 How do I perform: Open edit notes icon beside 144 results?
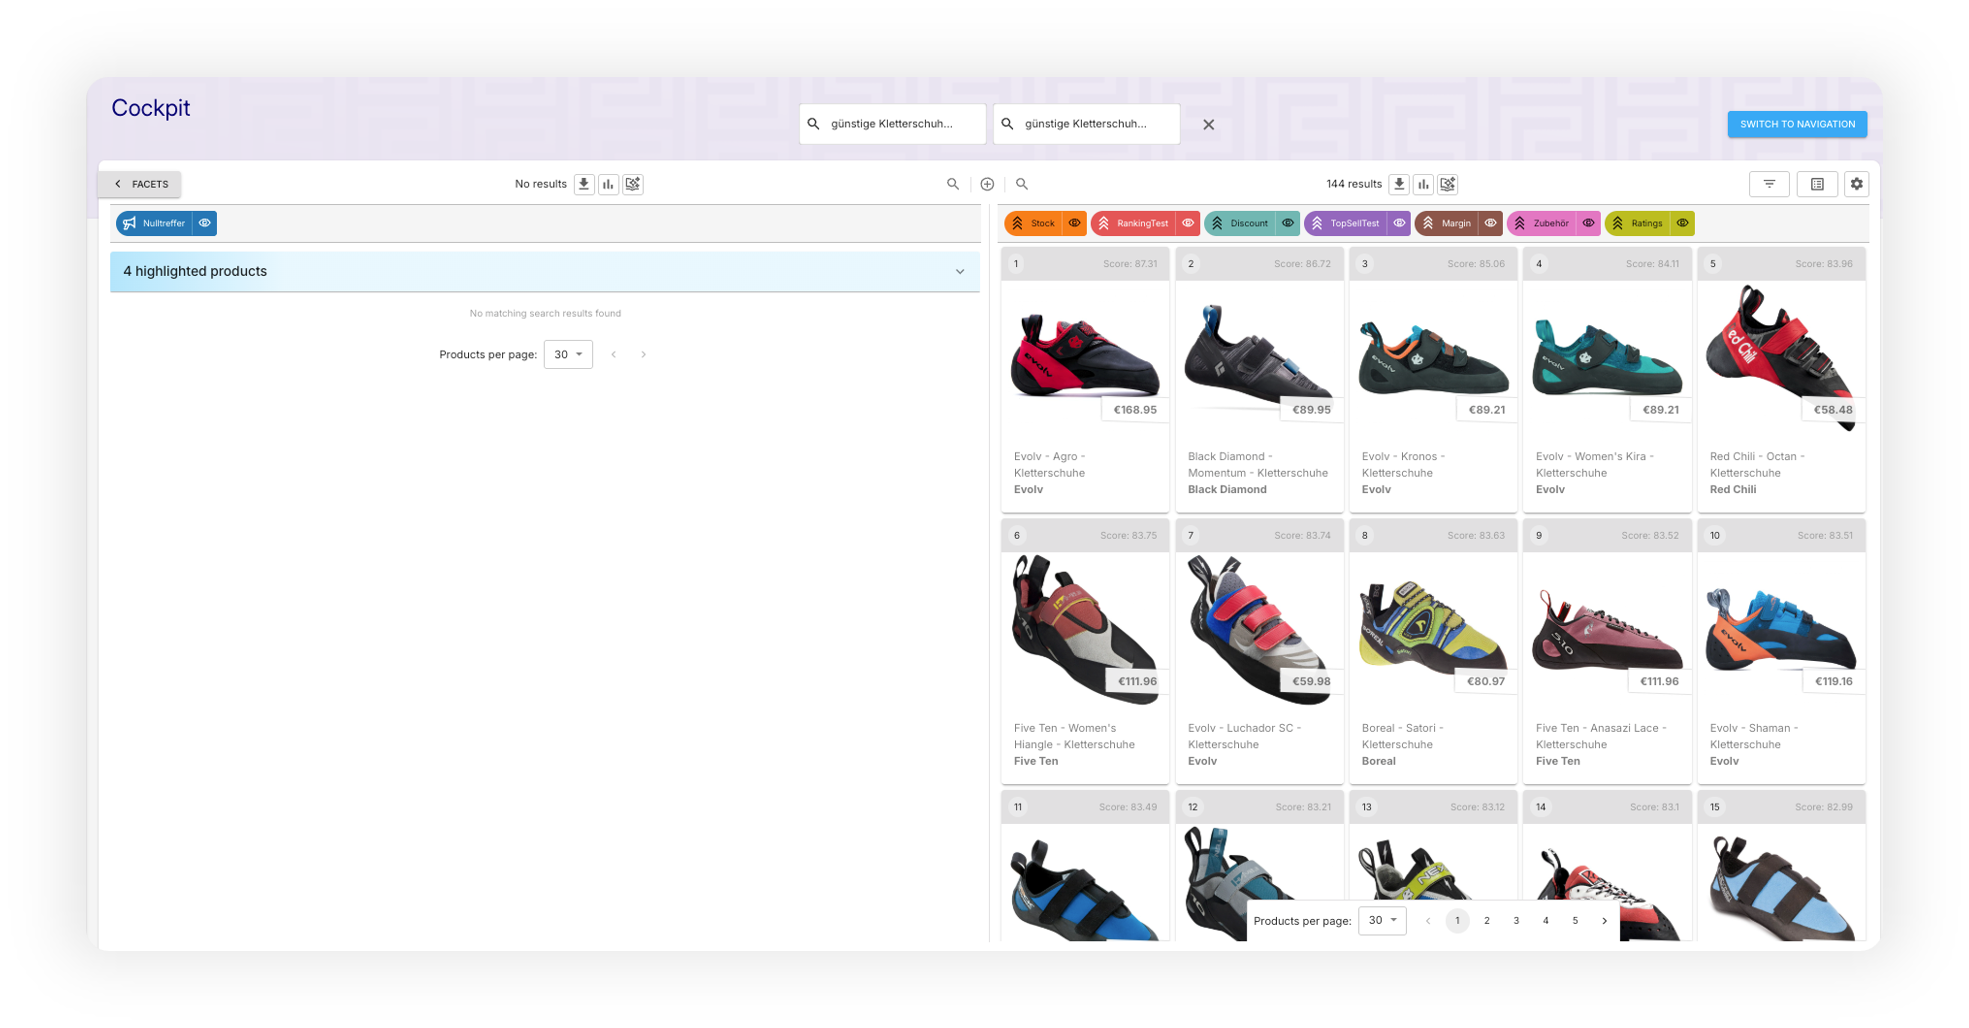point(1448,184)
